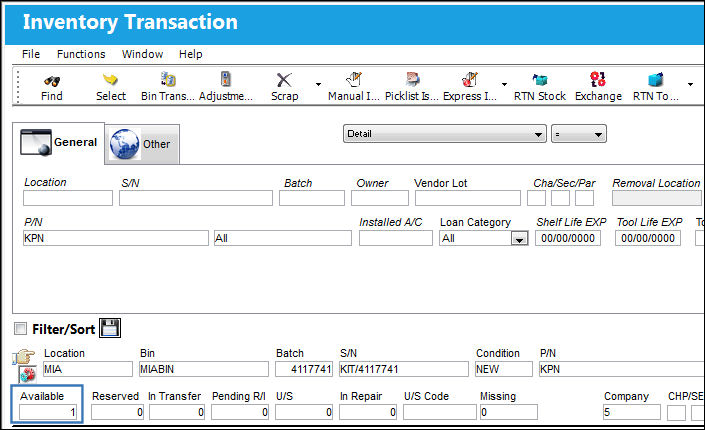
Task: Click the U/S quantity field
Action: pos(304,412)
